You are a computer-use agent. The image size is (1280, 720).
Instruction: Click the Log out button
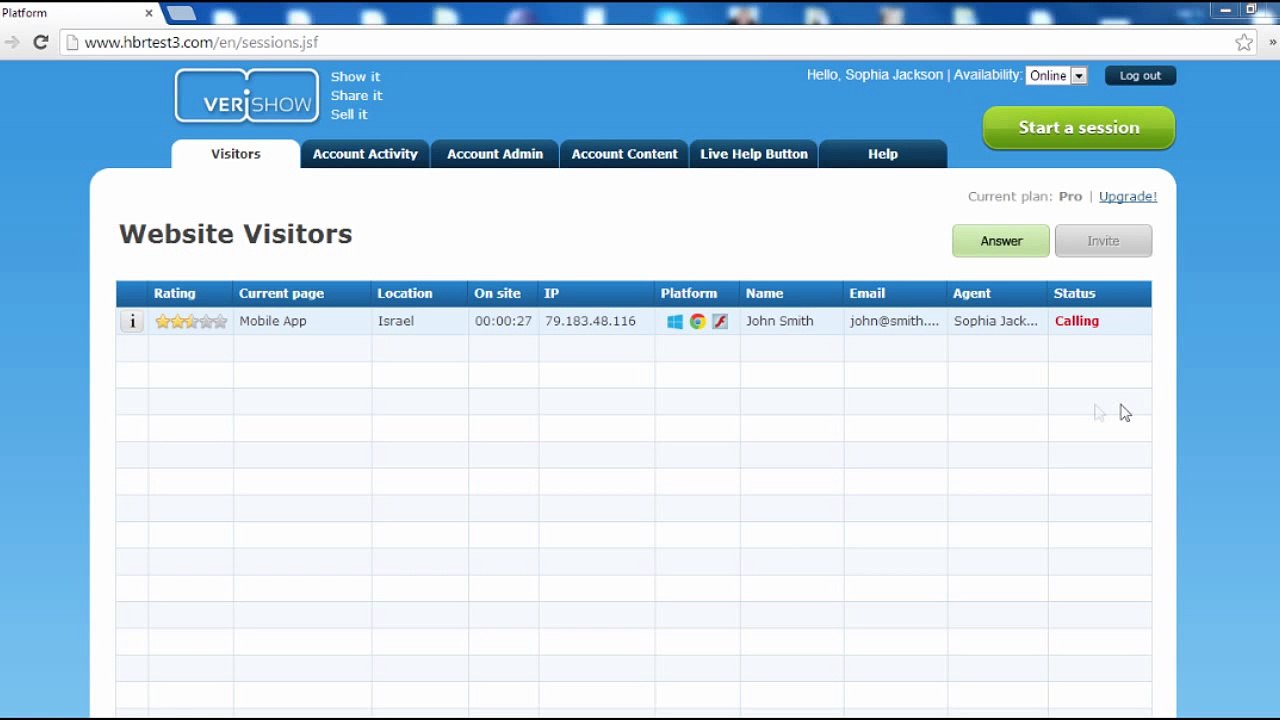[1140, 76]
